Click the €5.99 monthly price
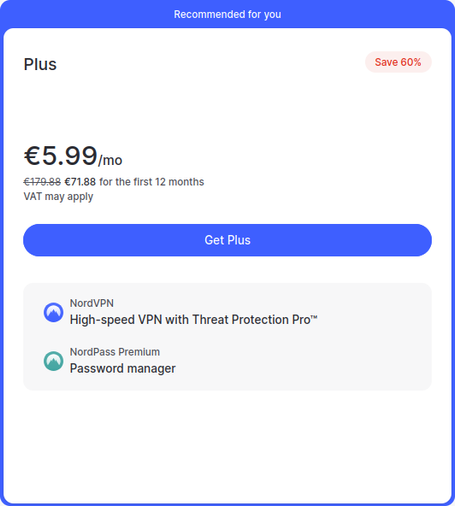The image size is (455, 506). (61, 156)
